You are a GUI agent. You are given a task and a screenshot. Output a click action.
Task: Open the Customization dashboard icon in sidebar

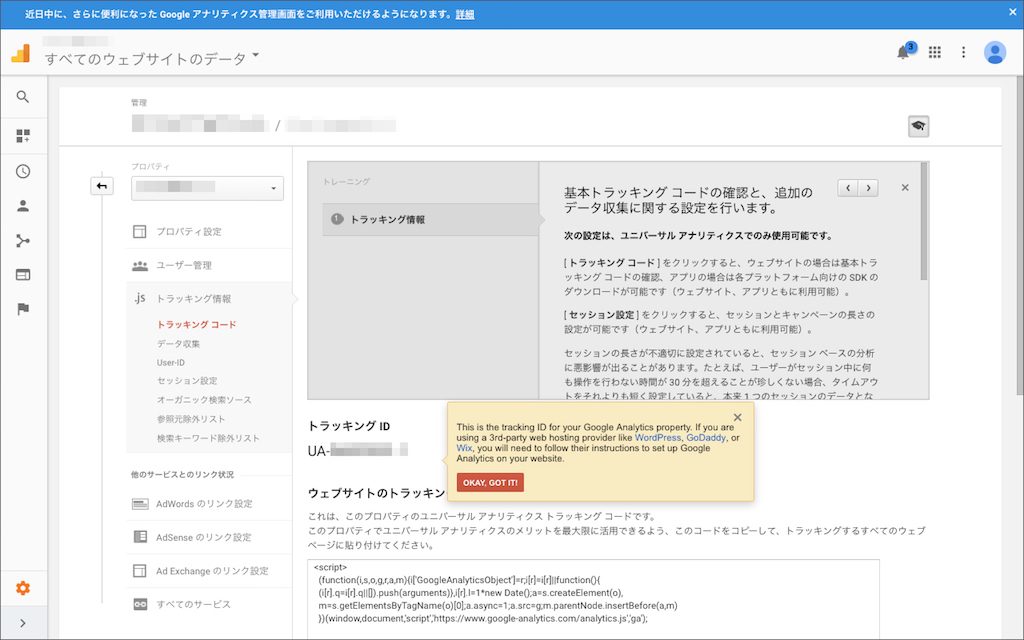point(23,135)
